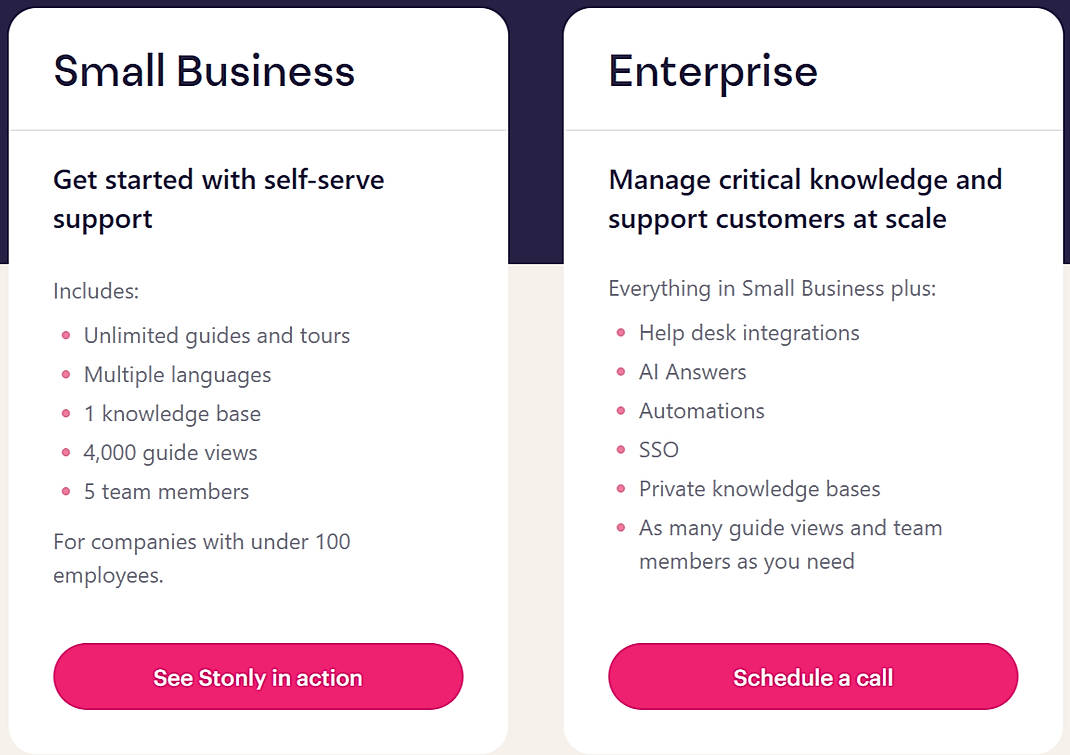The height and width of the screenshot is (755, 1070).
Task: Click the Unlimited guides and tours feature
Action: tap(216, 336)
